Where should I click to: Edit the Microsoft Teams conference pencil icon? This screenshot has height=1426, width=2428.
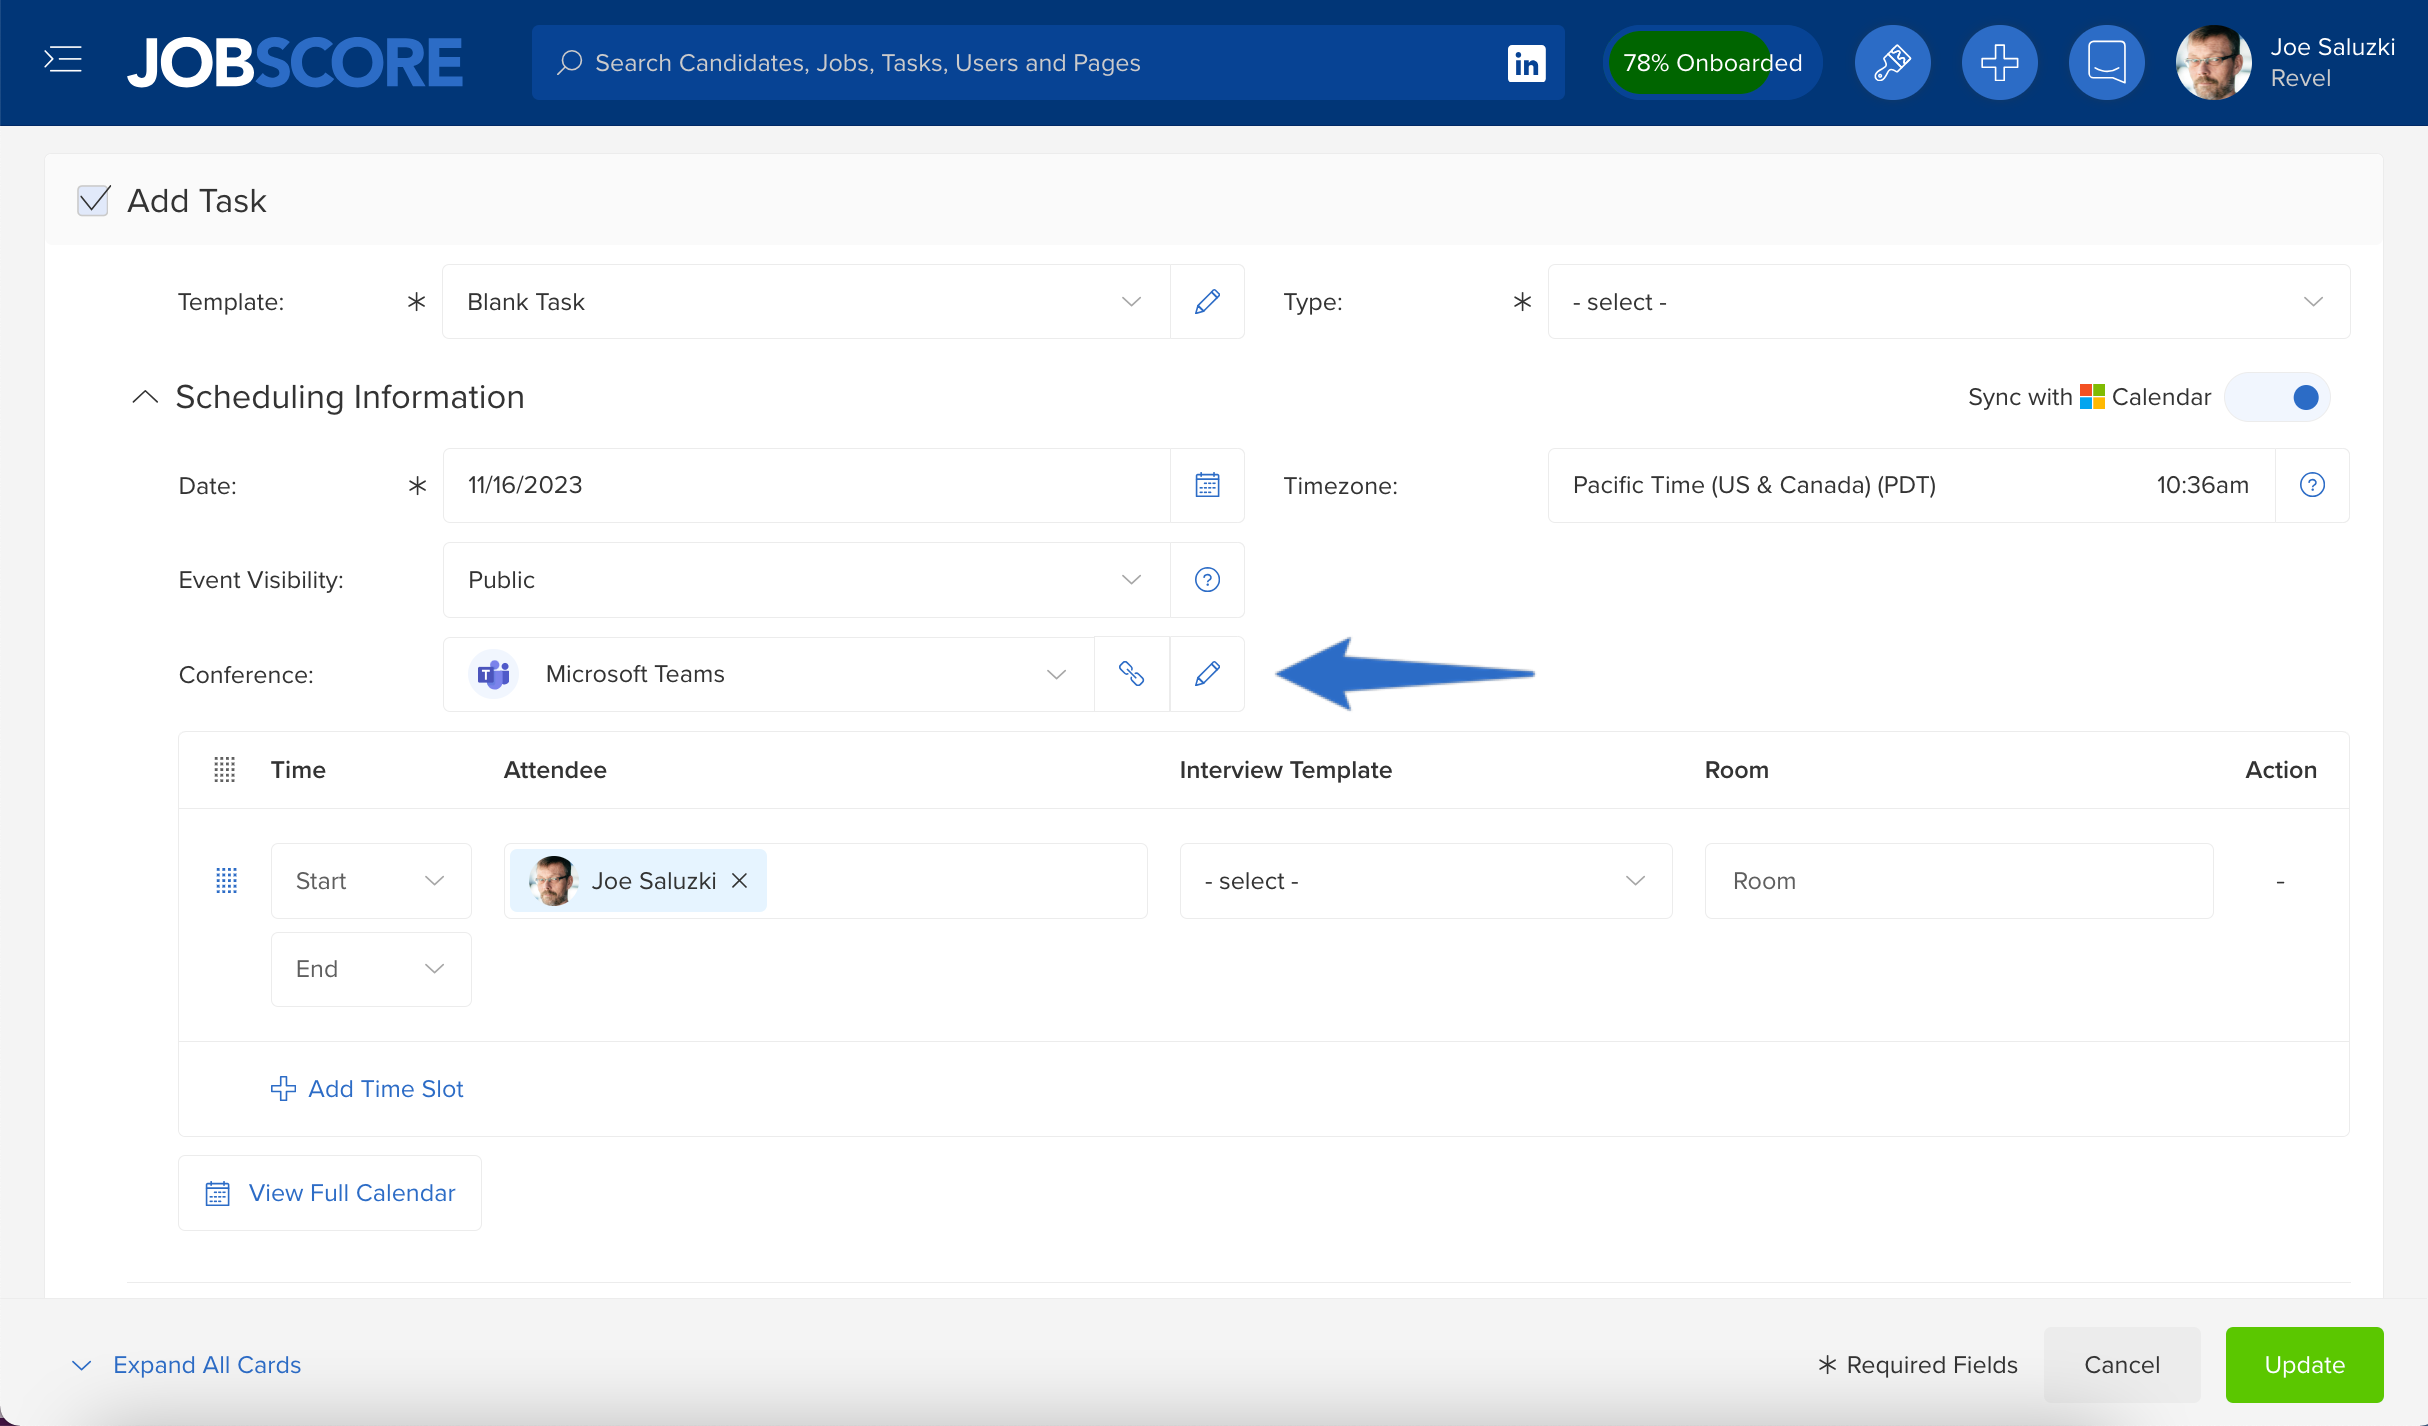tap(1207, 674)
